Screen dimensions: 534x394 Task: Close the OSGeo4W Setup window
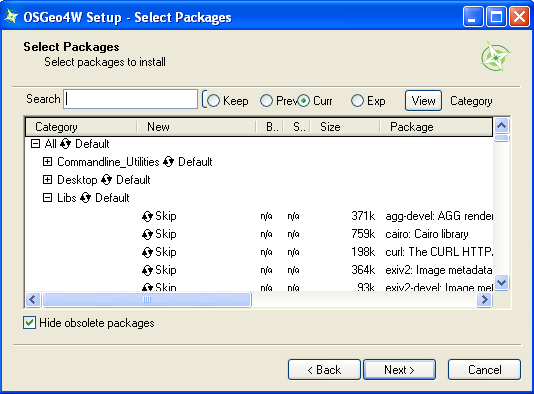[x=519, y=16]
